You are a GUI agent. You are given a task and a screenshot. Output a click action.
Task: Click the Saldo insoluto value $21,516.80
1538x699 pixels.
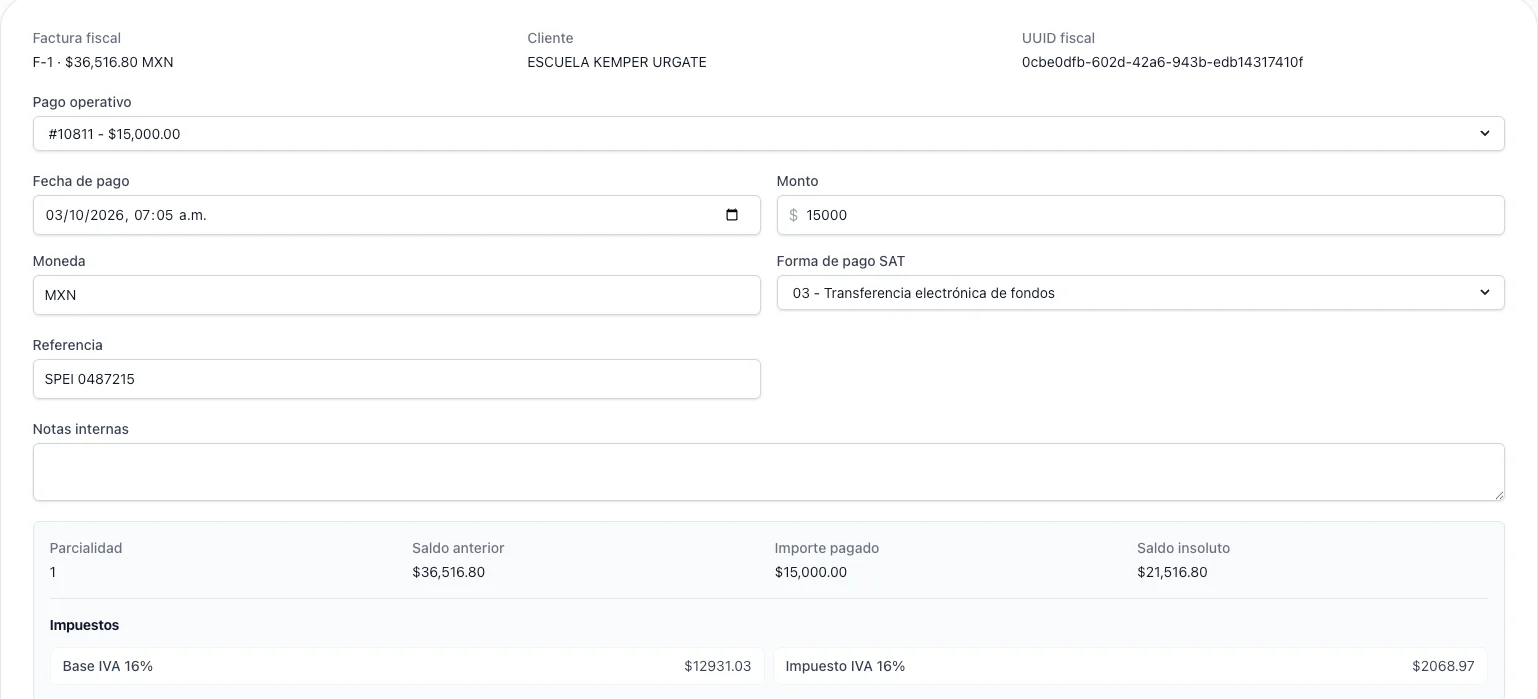(x=1172, y=572)
